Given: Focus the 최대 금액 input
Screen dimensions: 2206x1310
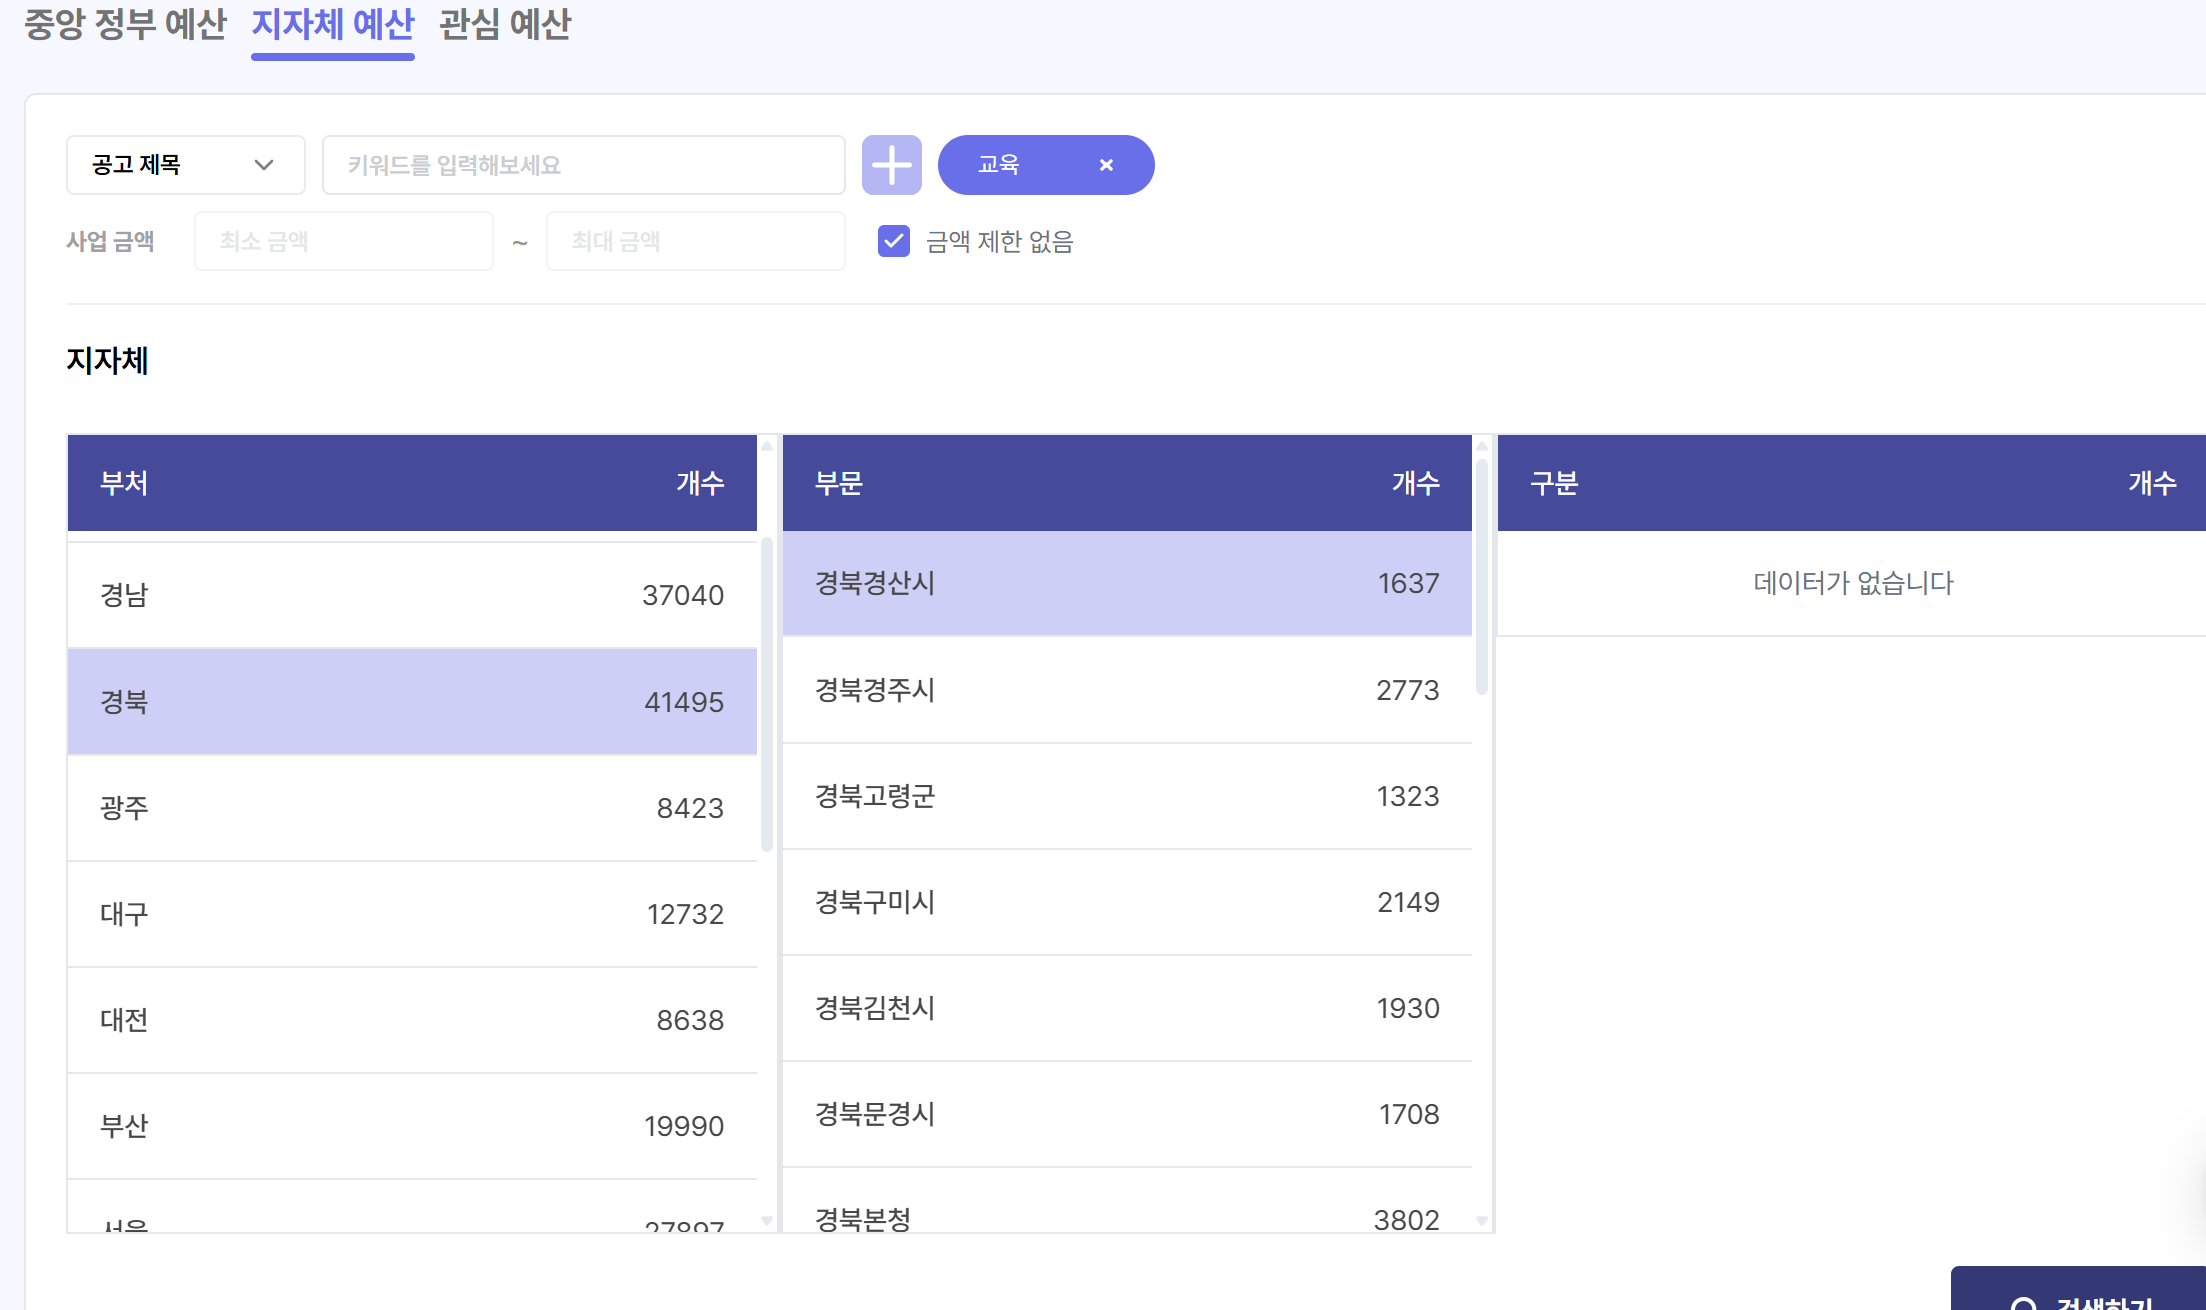Looking at the screenshot, I should 695,241.
